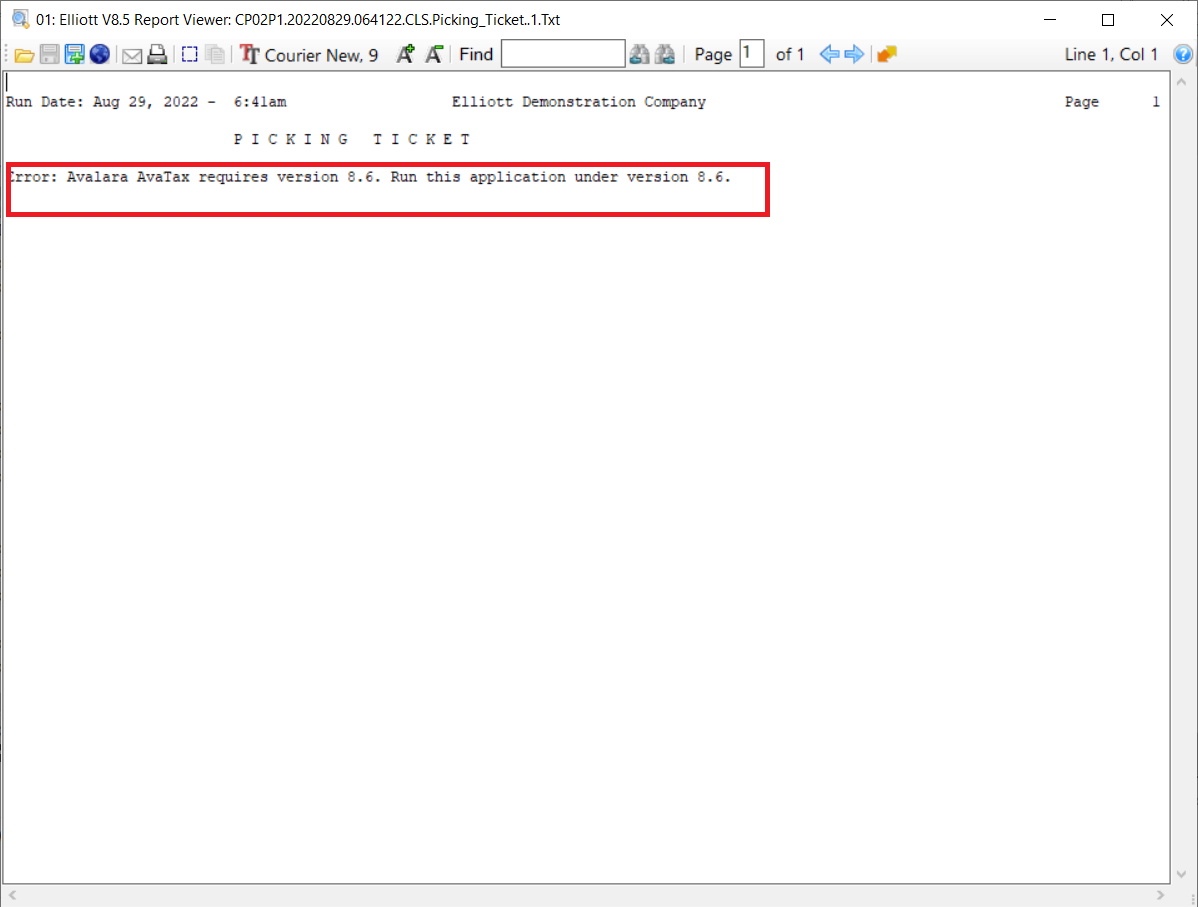The height and width of the screenshot is (907, 1198).
Task: Click the horizontal scrollbar left arrow
Action: coord(12,895)
